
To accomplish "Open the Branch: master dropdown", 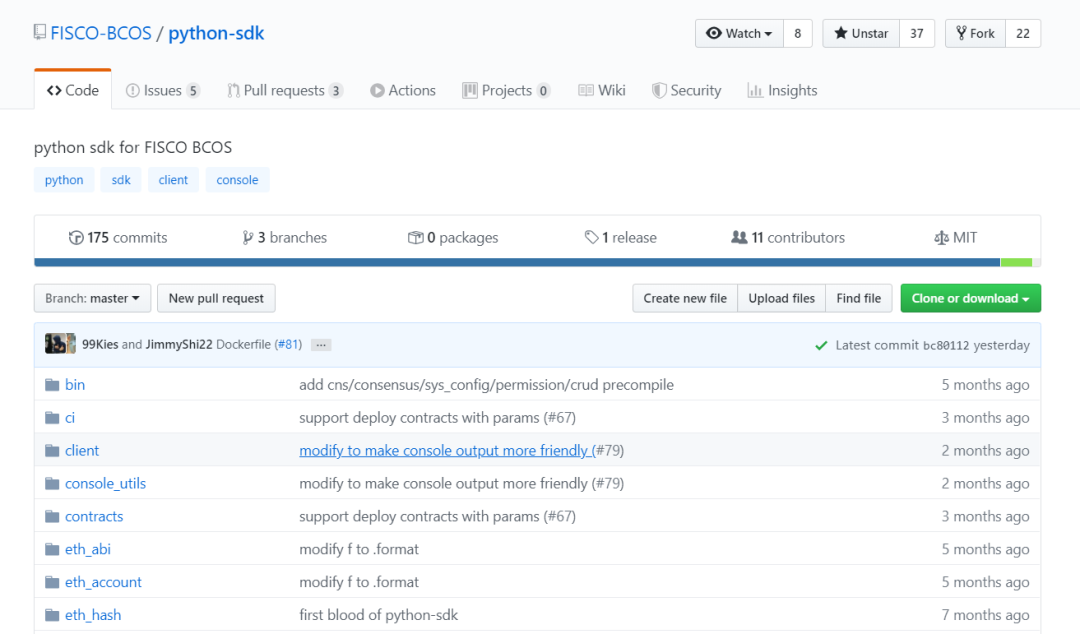I will click(92, 298).
